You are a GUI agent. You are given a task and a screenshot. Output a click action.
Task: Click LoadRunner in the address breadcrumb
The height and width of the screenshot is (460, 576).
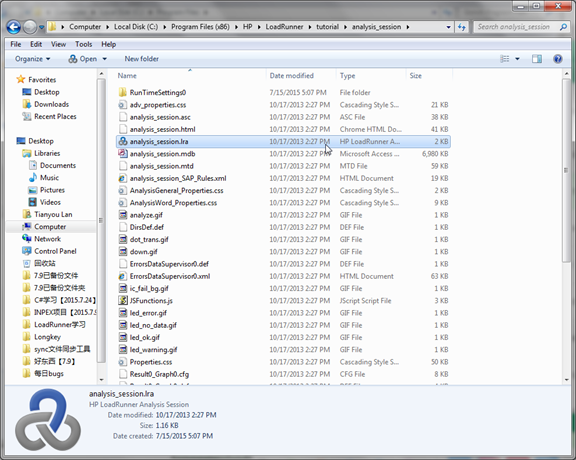click(x=284, y=27)
